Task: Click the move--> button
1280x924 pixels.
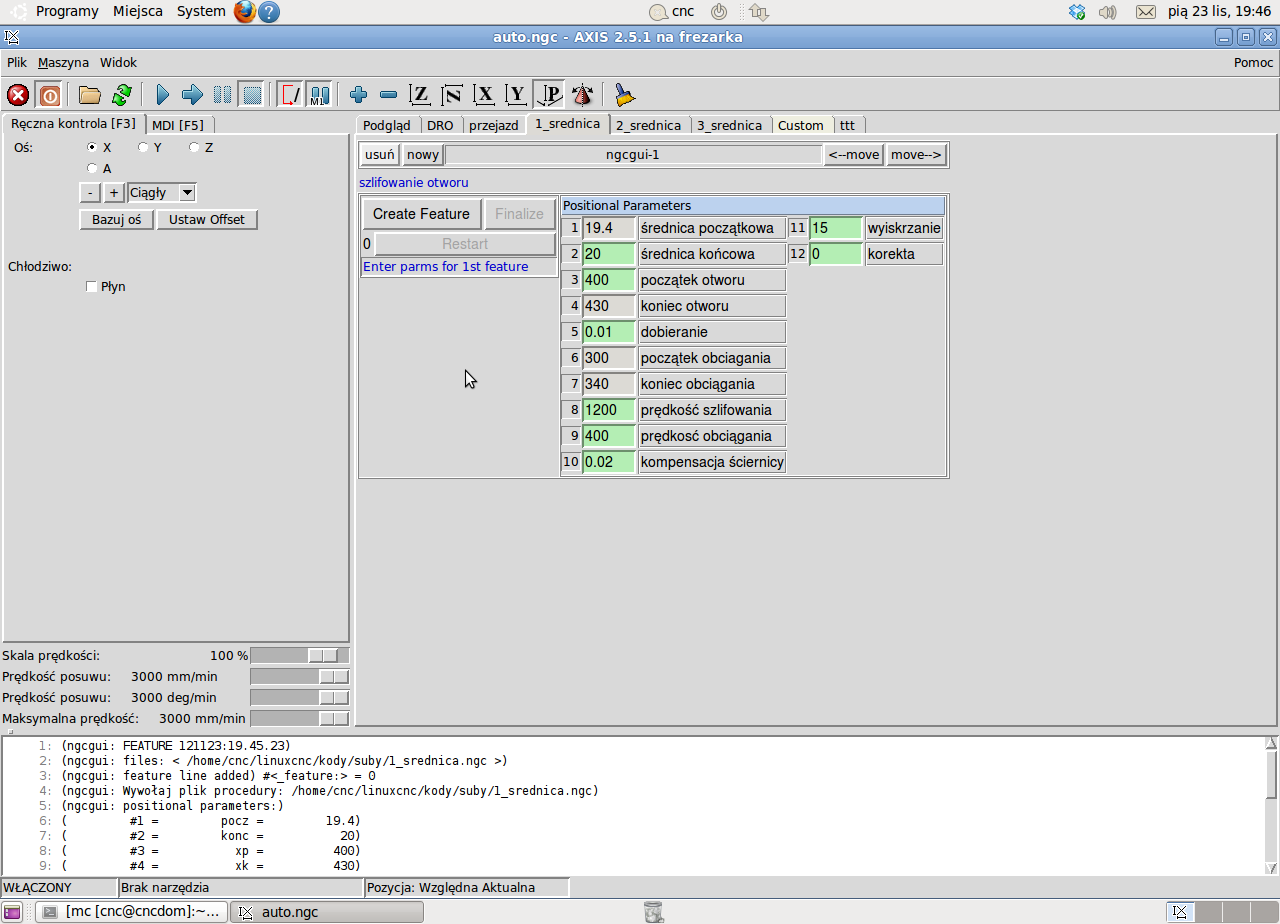Action: point(916,155)
